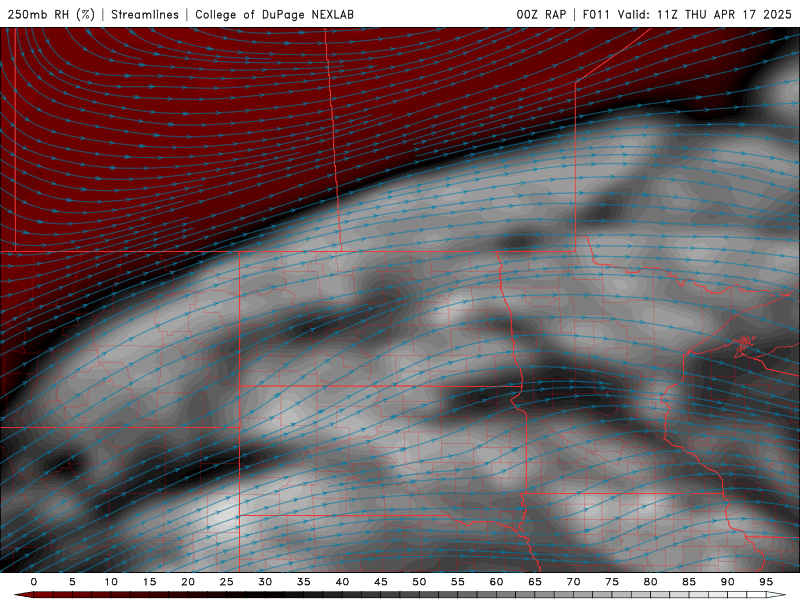Click the "60" scale number
800x600 pixels.
496,582
